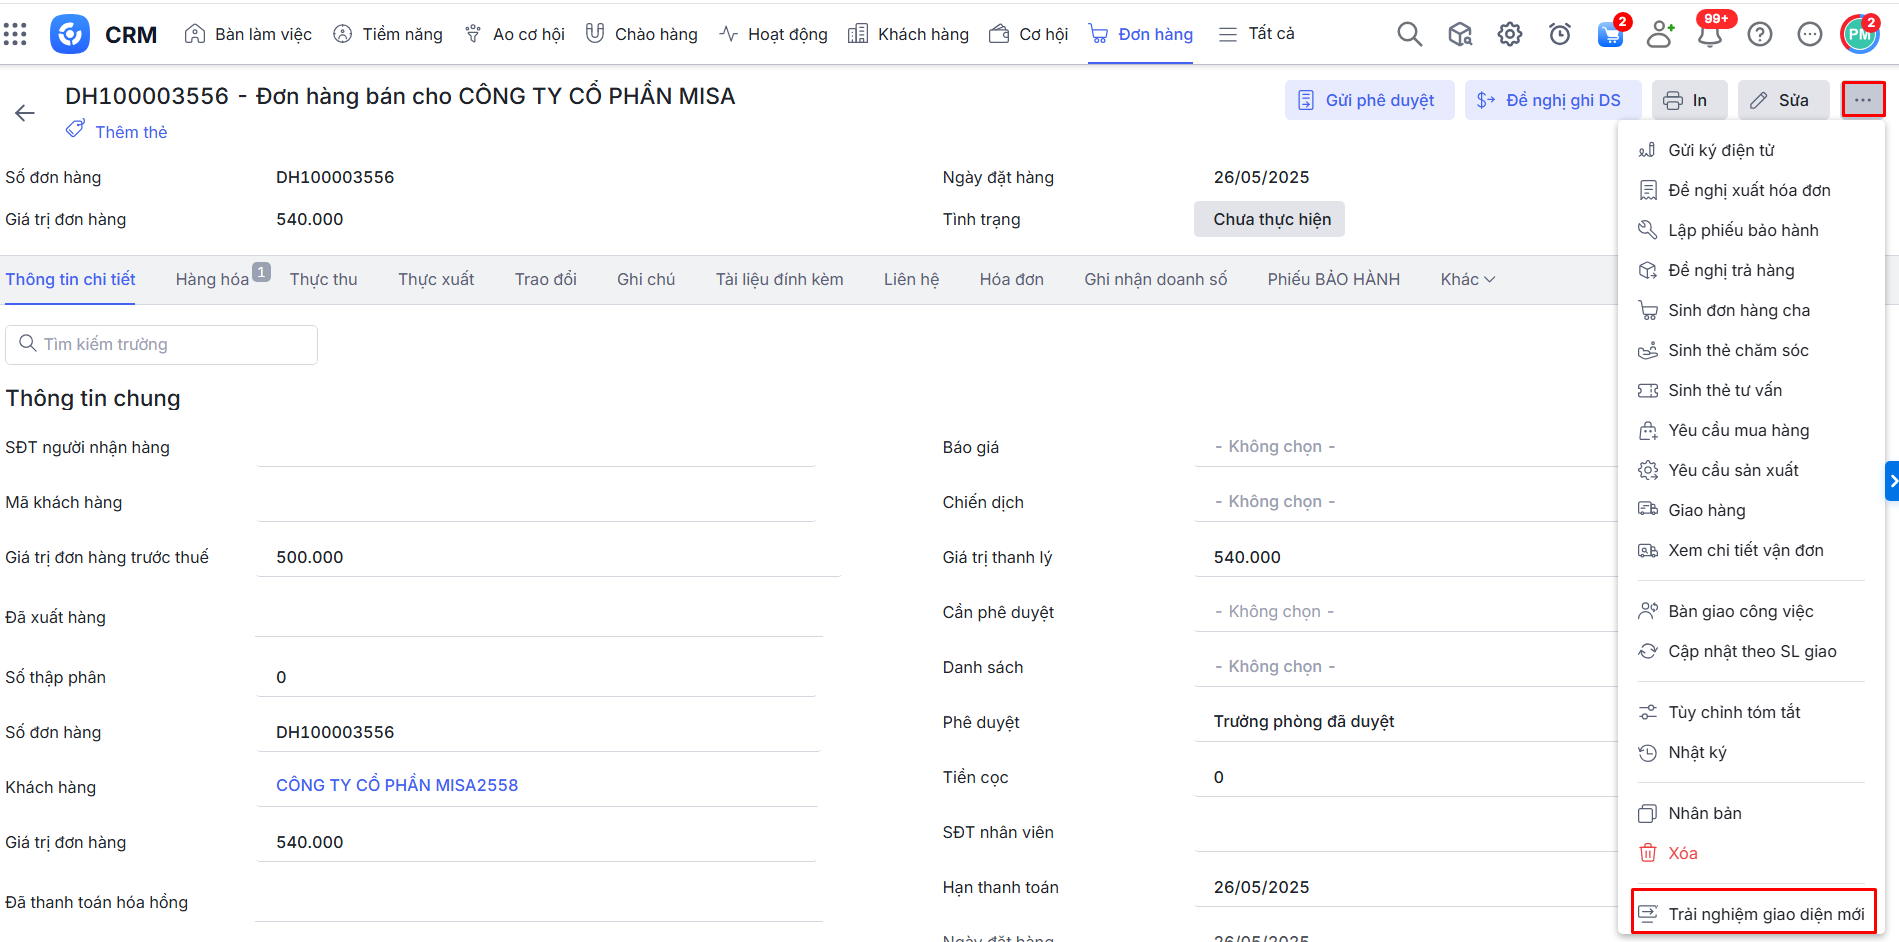Click the Gửi phê duyệt button

coord(1368,100)
